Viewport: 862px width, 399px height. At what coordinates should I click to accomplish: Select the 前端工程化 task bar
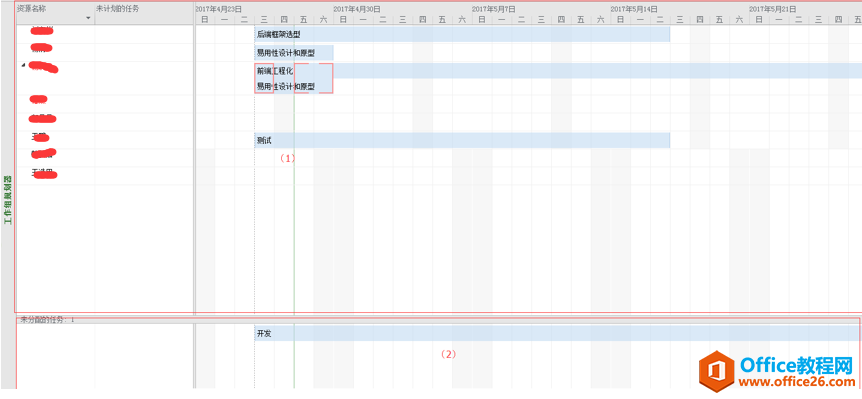(x=558, y=71)
